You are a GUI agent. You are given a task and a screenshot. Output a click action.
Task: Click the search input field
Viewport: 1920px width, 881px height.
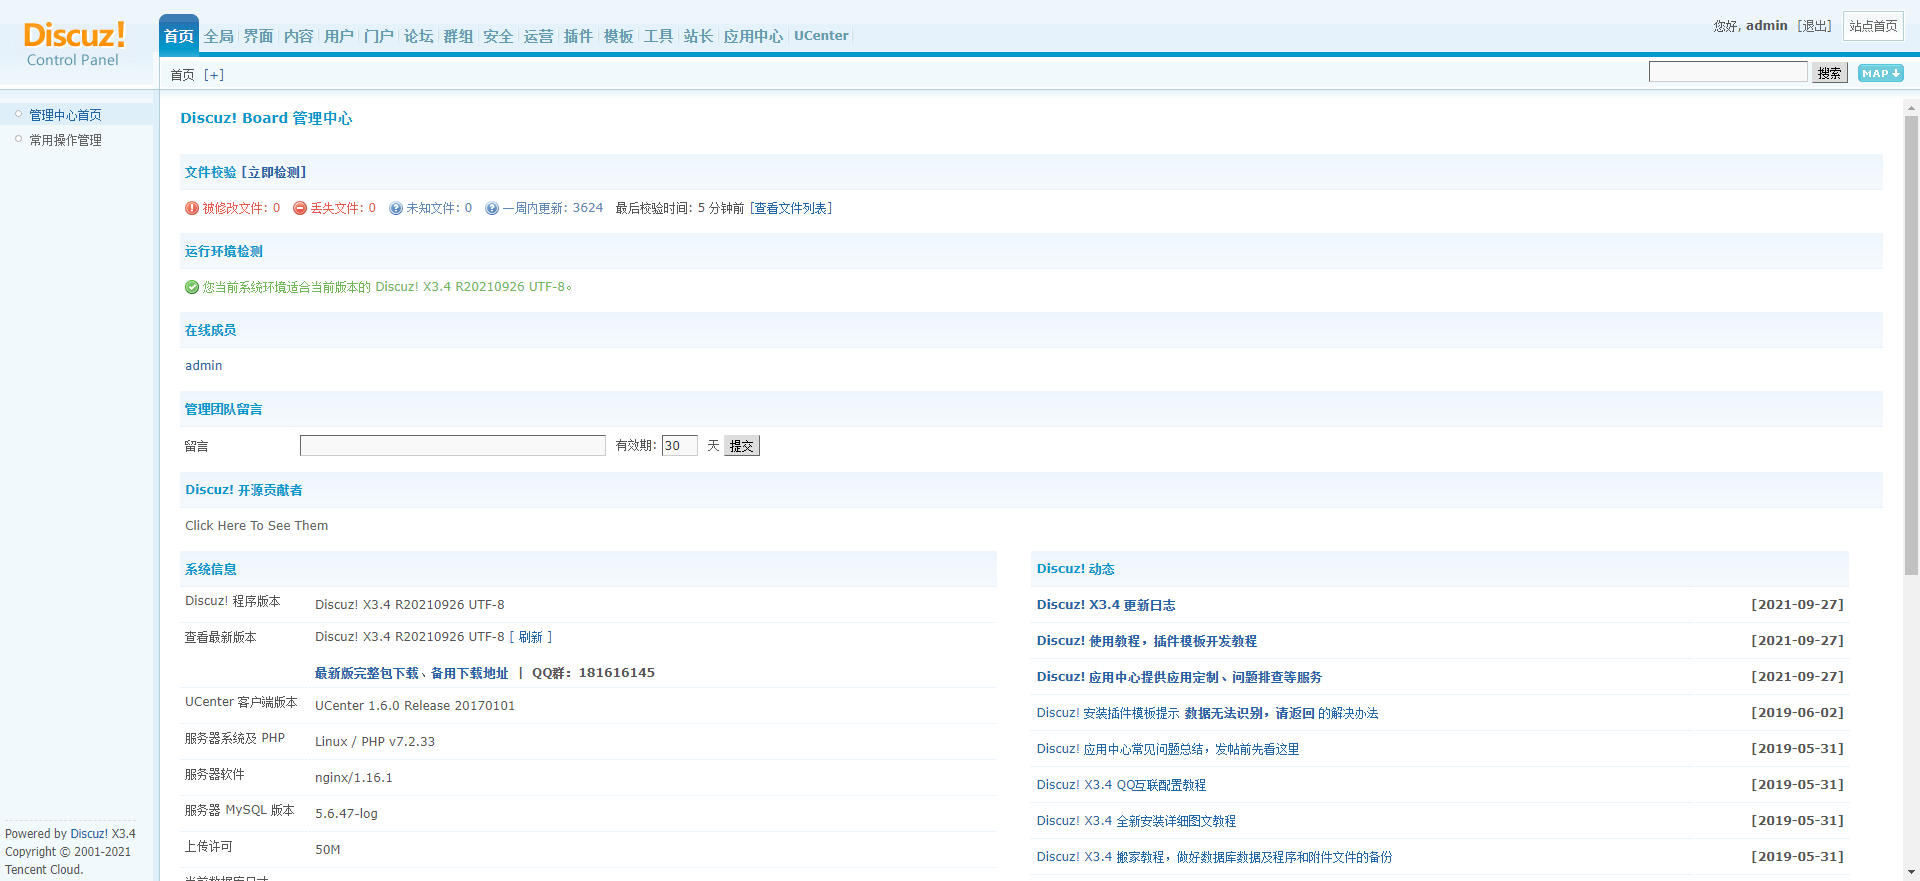click(1728, 72)
